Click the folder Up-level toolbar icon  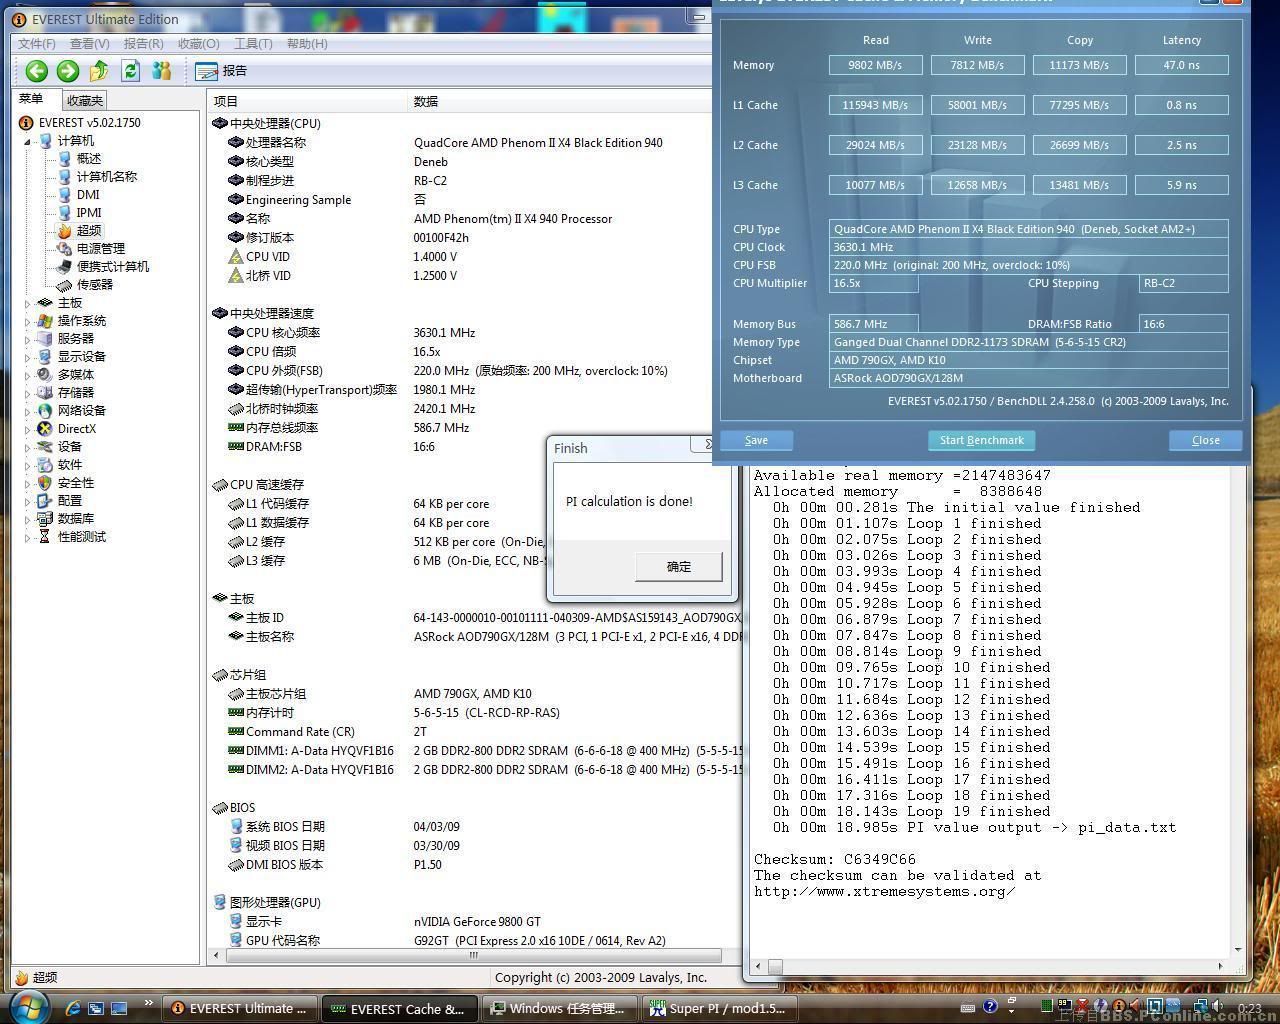tap(99, 70)
